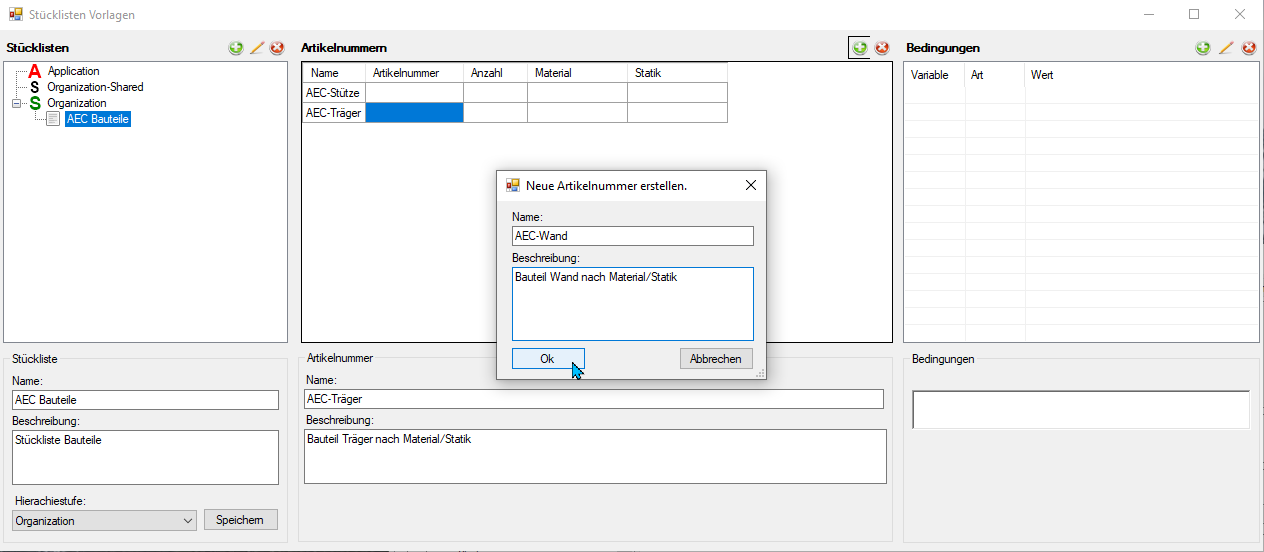The width and height of the screenshot is (1264, 552).
Task: Confirm dialog with Ok button
Action: click(x=548, y=358)
